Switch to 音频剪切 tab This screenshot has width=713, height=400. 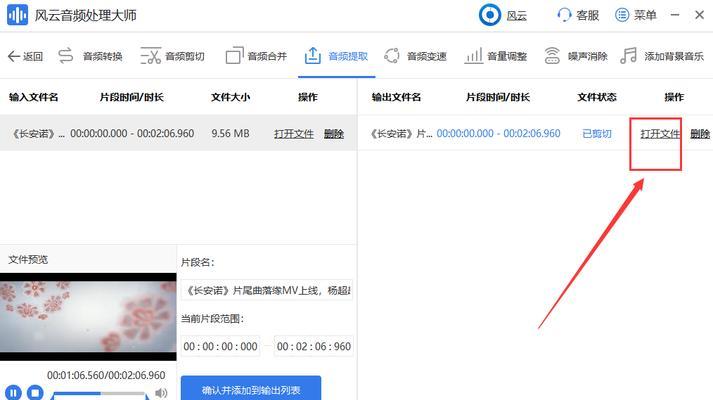coord(172,56)
